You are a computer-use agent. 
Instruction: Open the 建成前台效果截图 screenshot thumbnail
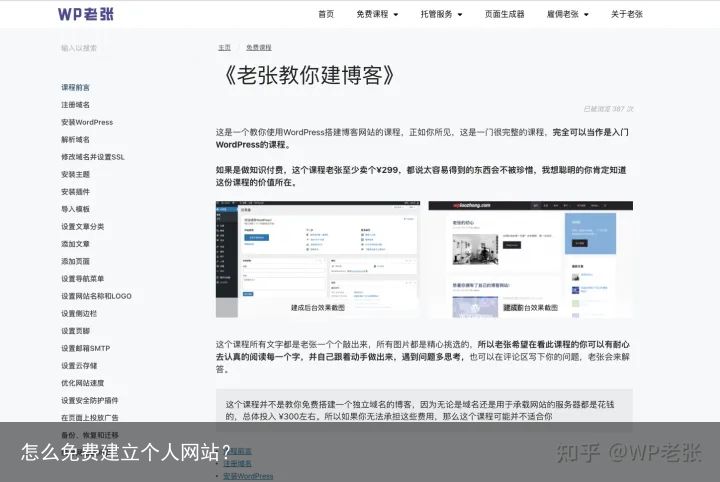[530, 259]
